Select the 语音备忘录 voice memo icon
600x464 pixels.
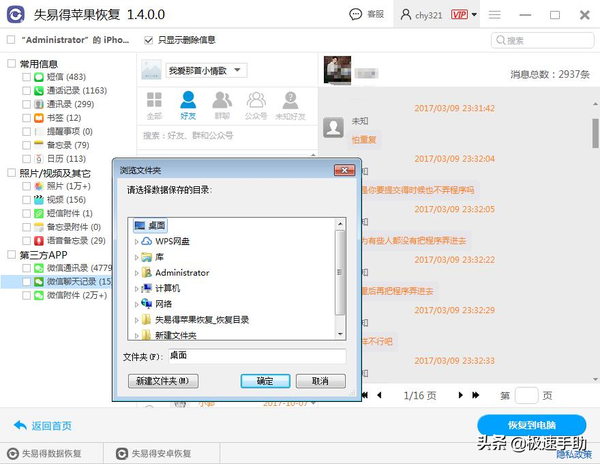point(39,241)
